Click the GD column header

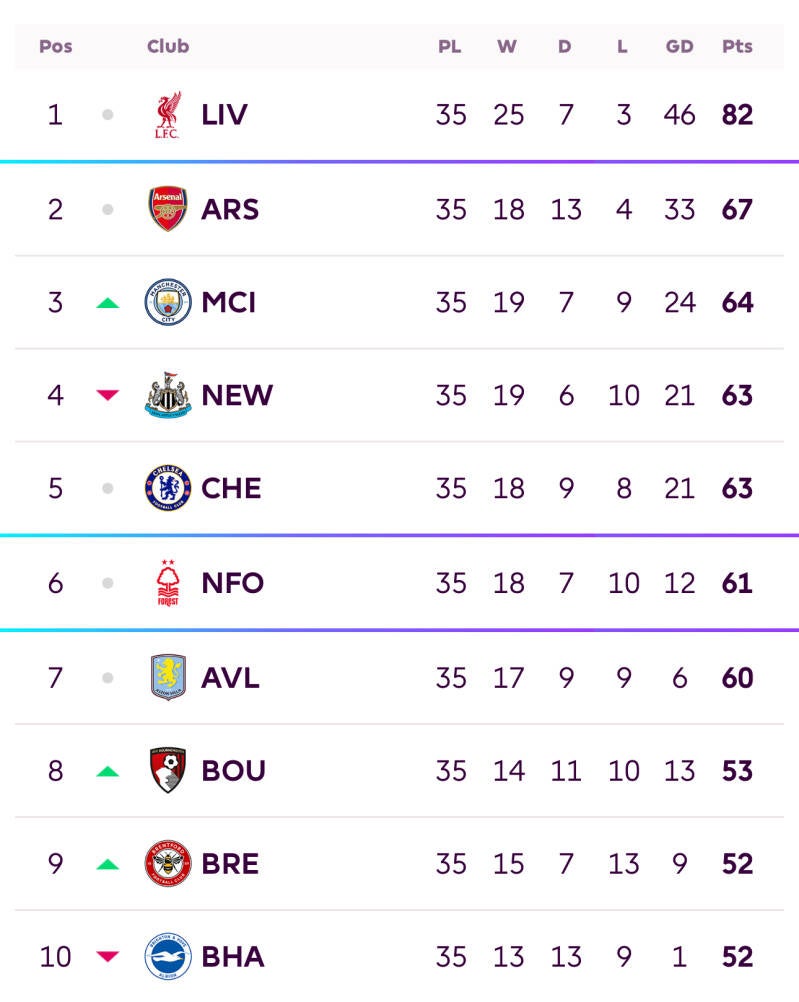(680, 46)
